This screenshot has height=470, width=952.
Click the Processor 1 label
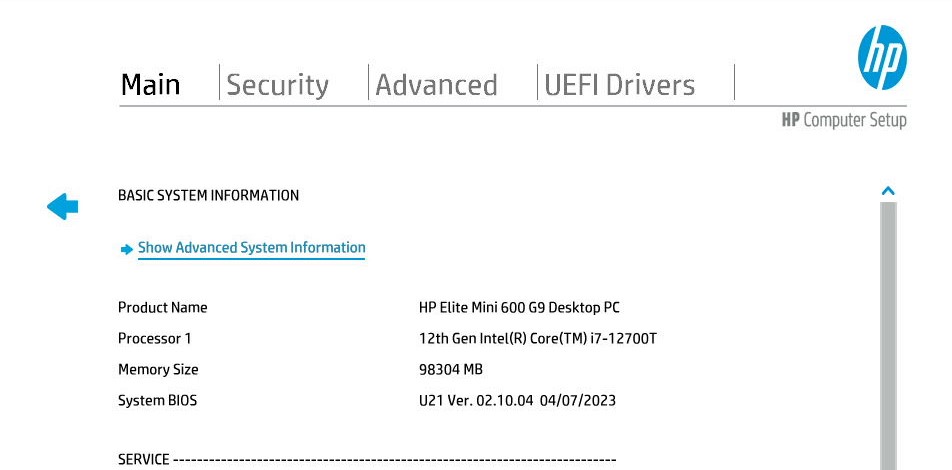(155, 339)
